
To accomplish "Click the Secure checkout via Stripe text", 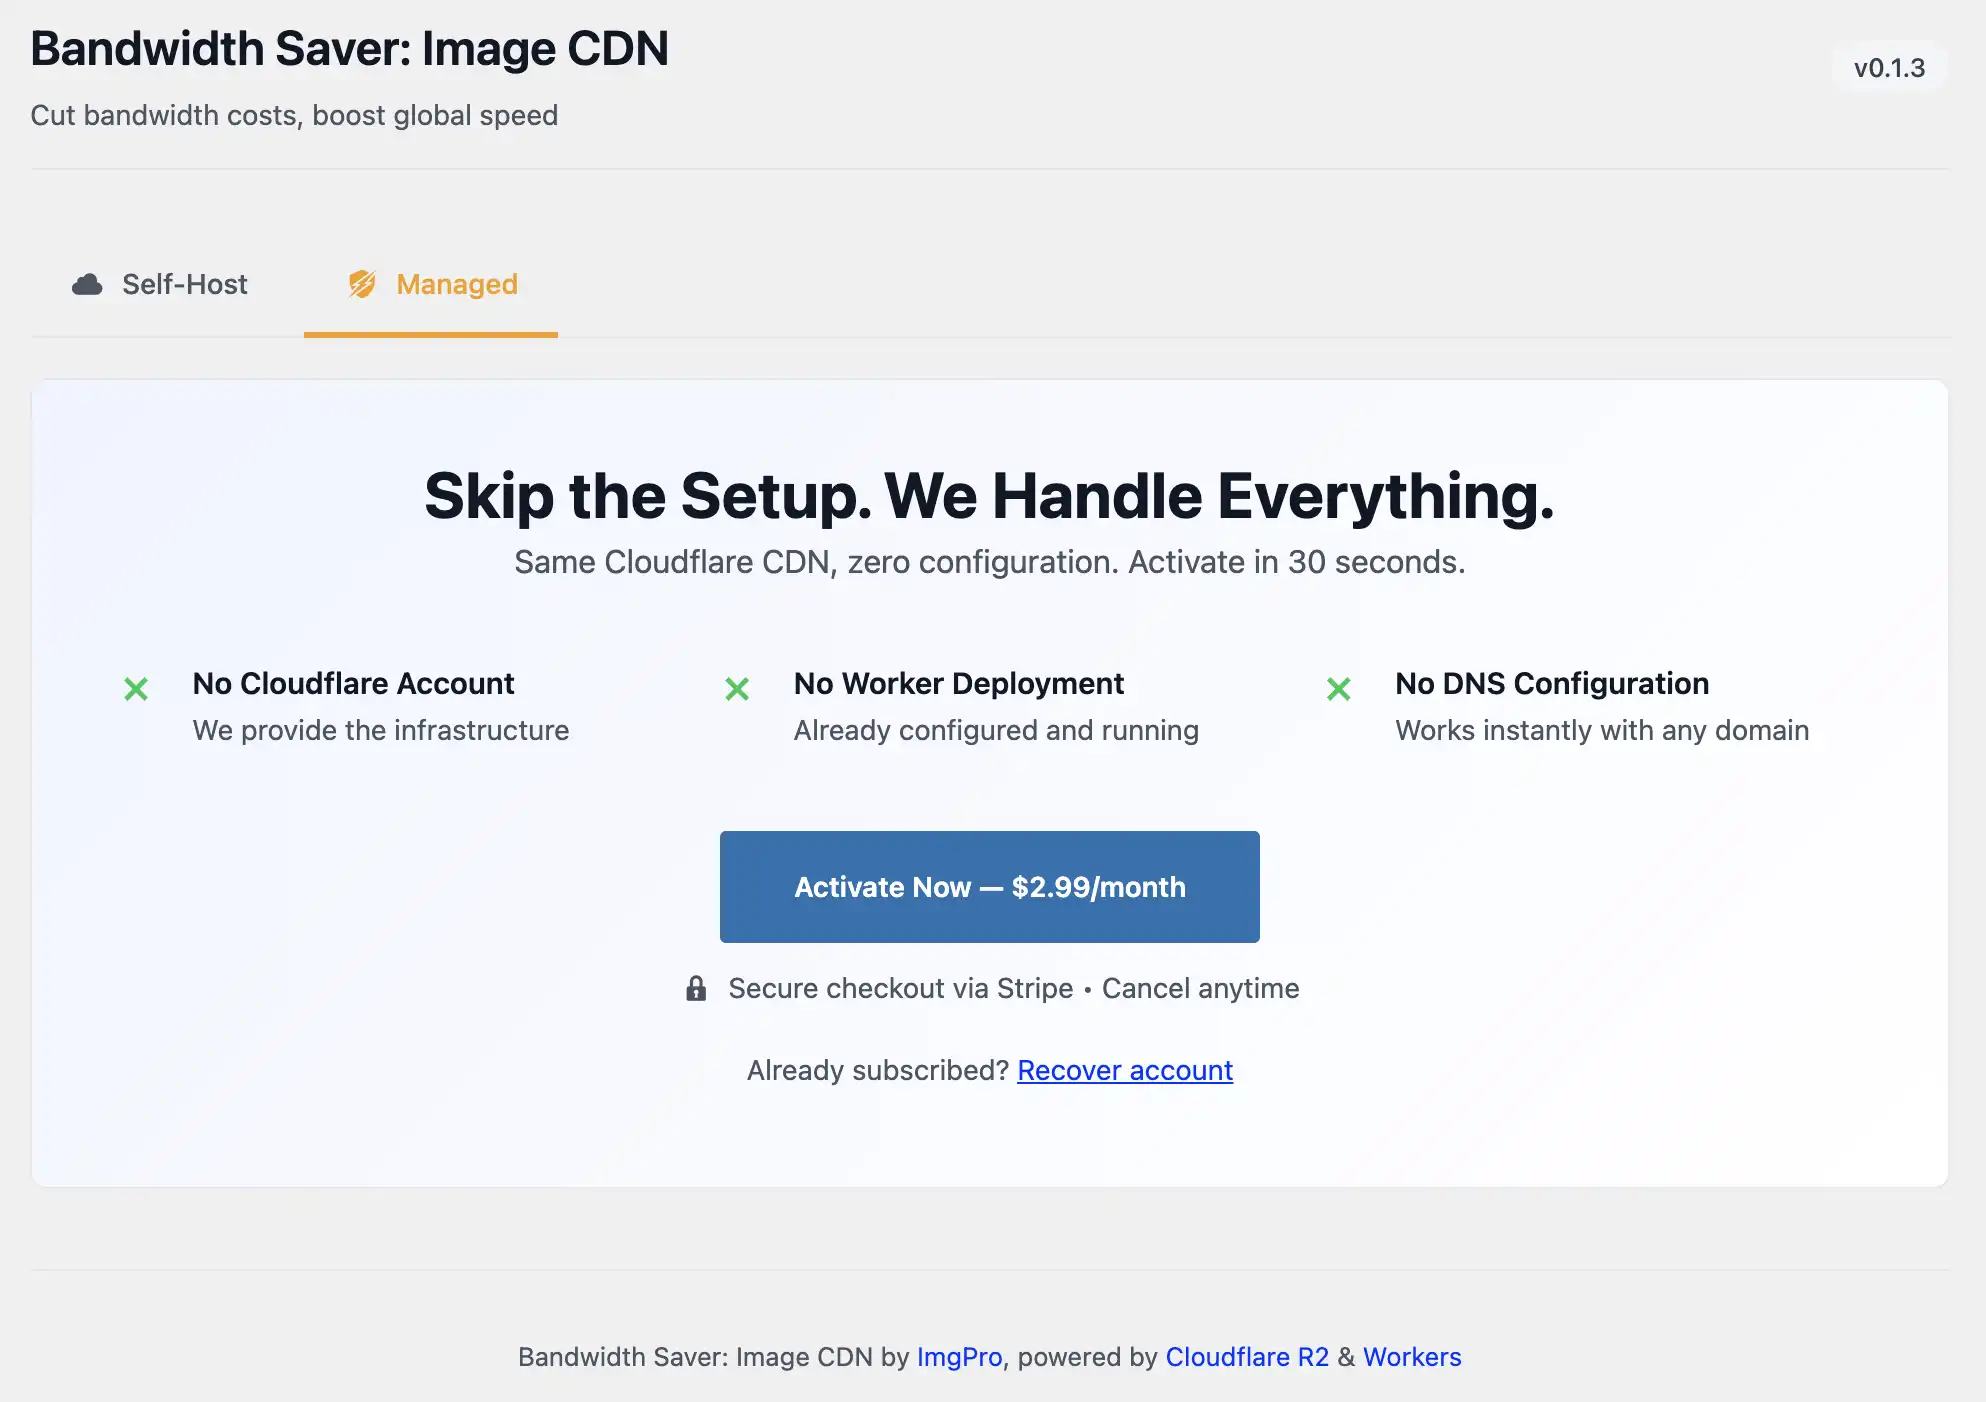I will (x=900, y=988).
